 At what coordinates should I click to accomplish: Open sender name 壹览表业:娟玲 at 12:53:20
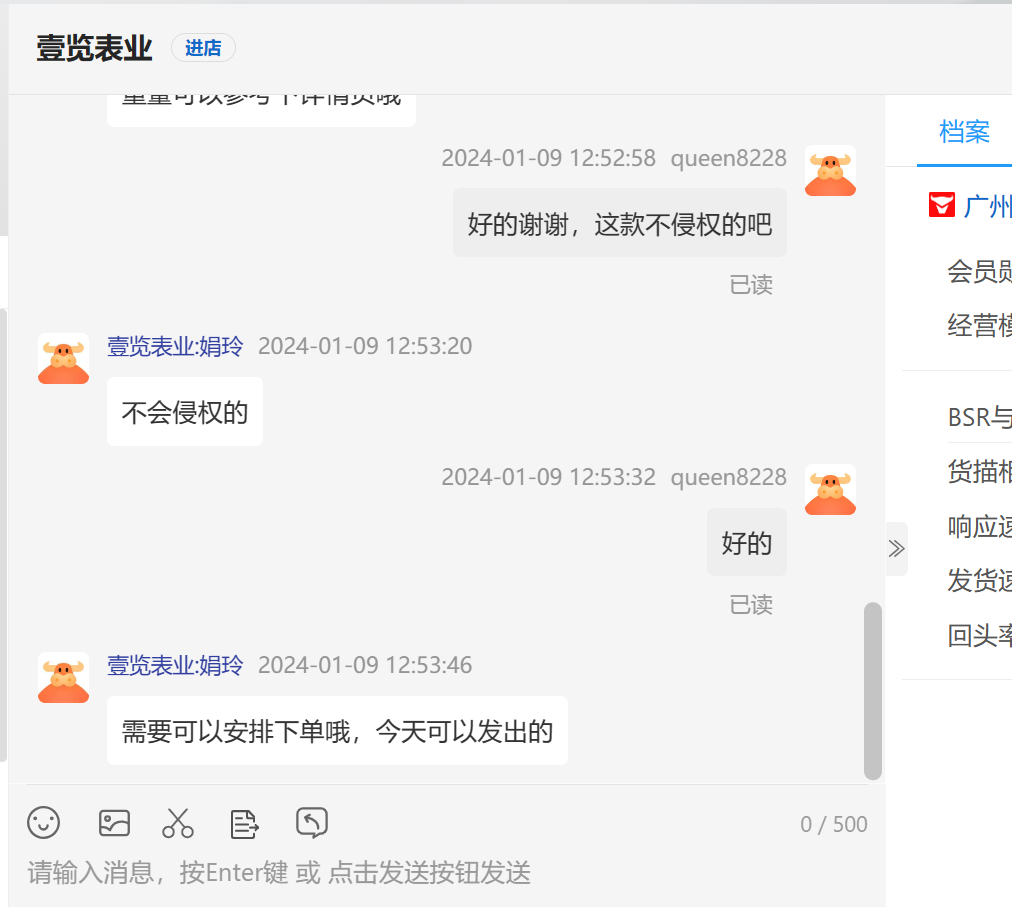click(x=175, y=346)
